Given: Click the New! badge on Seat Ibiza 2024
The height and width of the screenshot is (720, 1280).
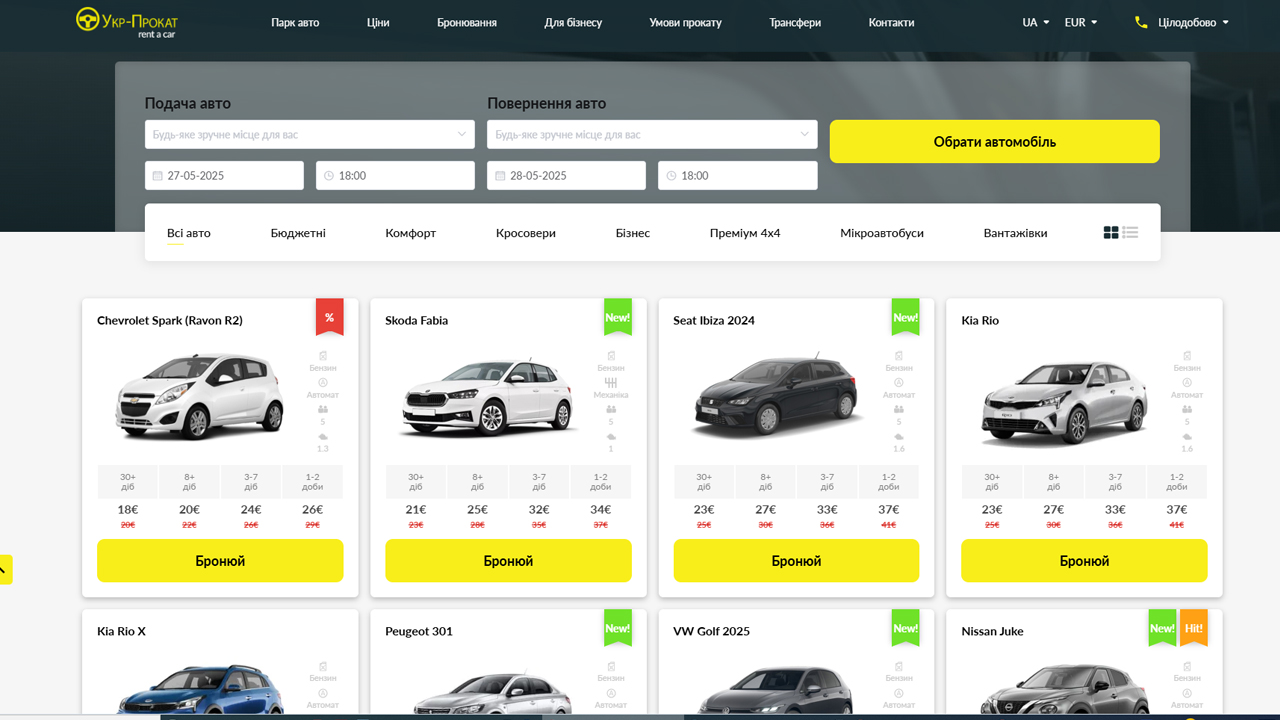Looking at the screenshot, I should click(x=906, y=317).
